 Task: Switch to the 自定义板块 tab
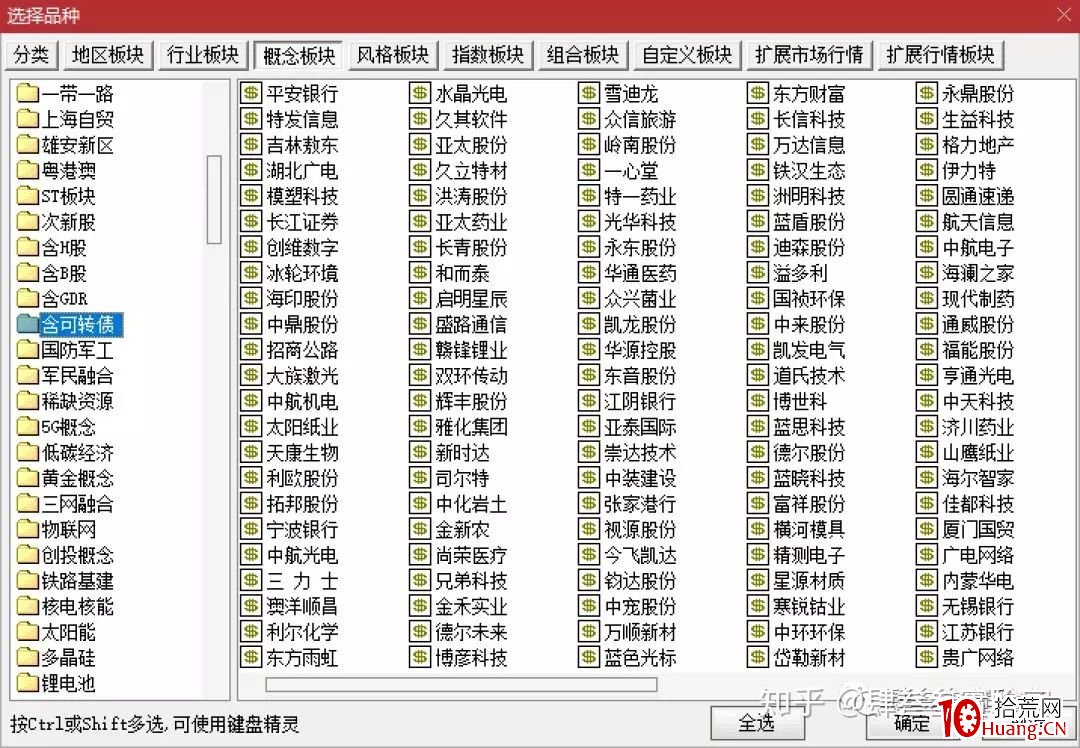click(687, 55)
